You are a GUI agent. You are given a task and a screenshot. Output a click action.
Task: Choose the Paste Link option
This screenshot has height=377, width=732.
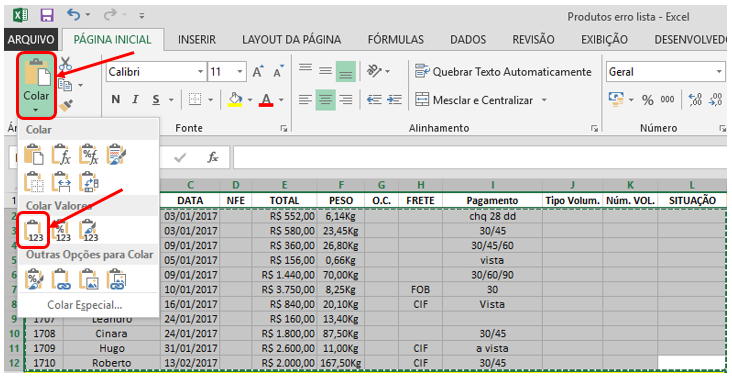pyautogui.click(x=61, y=279)
